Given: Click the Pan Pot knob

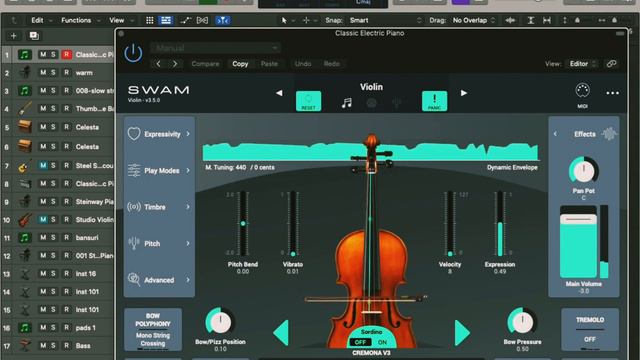Looking at the screenshot, I should pos(584,171).
